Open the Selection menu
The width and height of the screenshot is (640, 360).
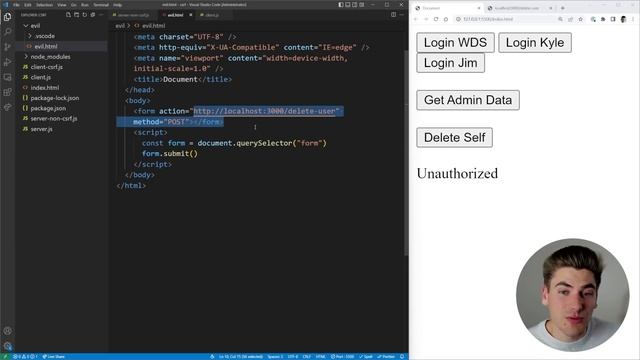tap(44, 5)
